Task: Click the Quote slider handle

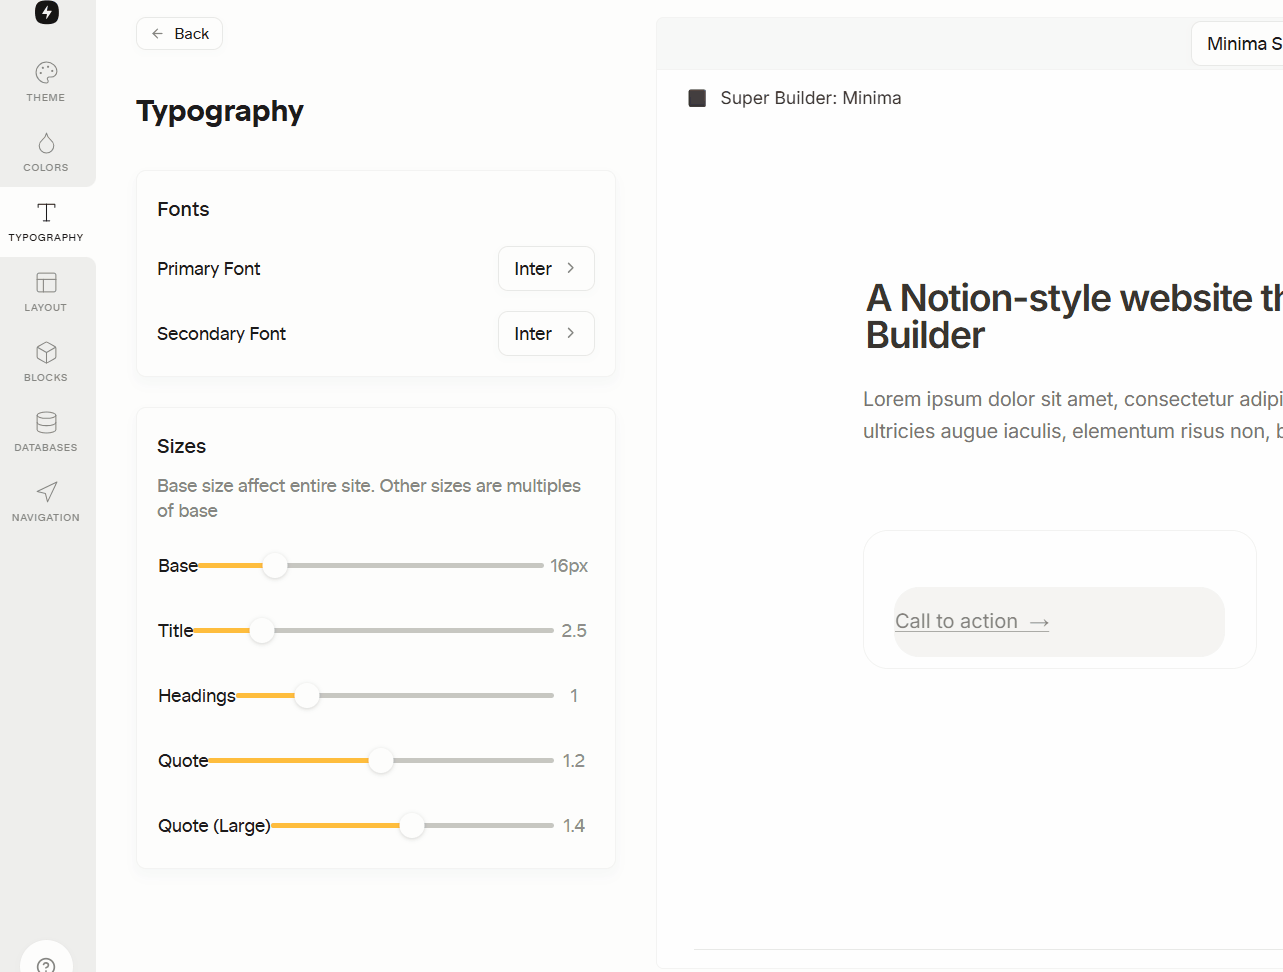Action: (381, 761)
